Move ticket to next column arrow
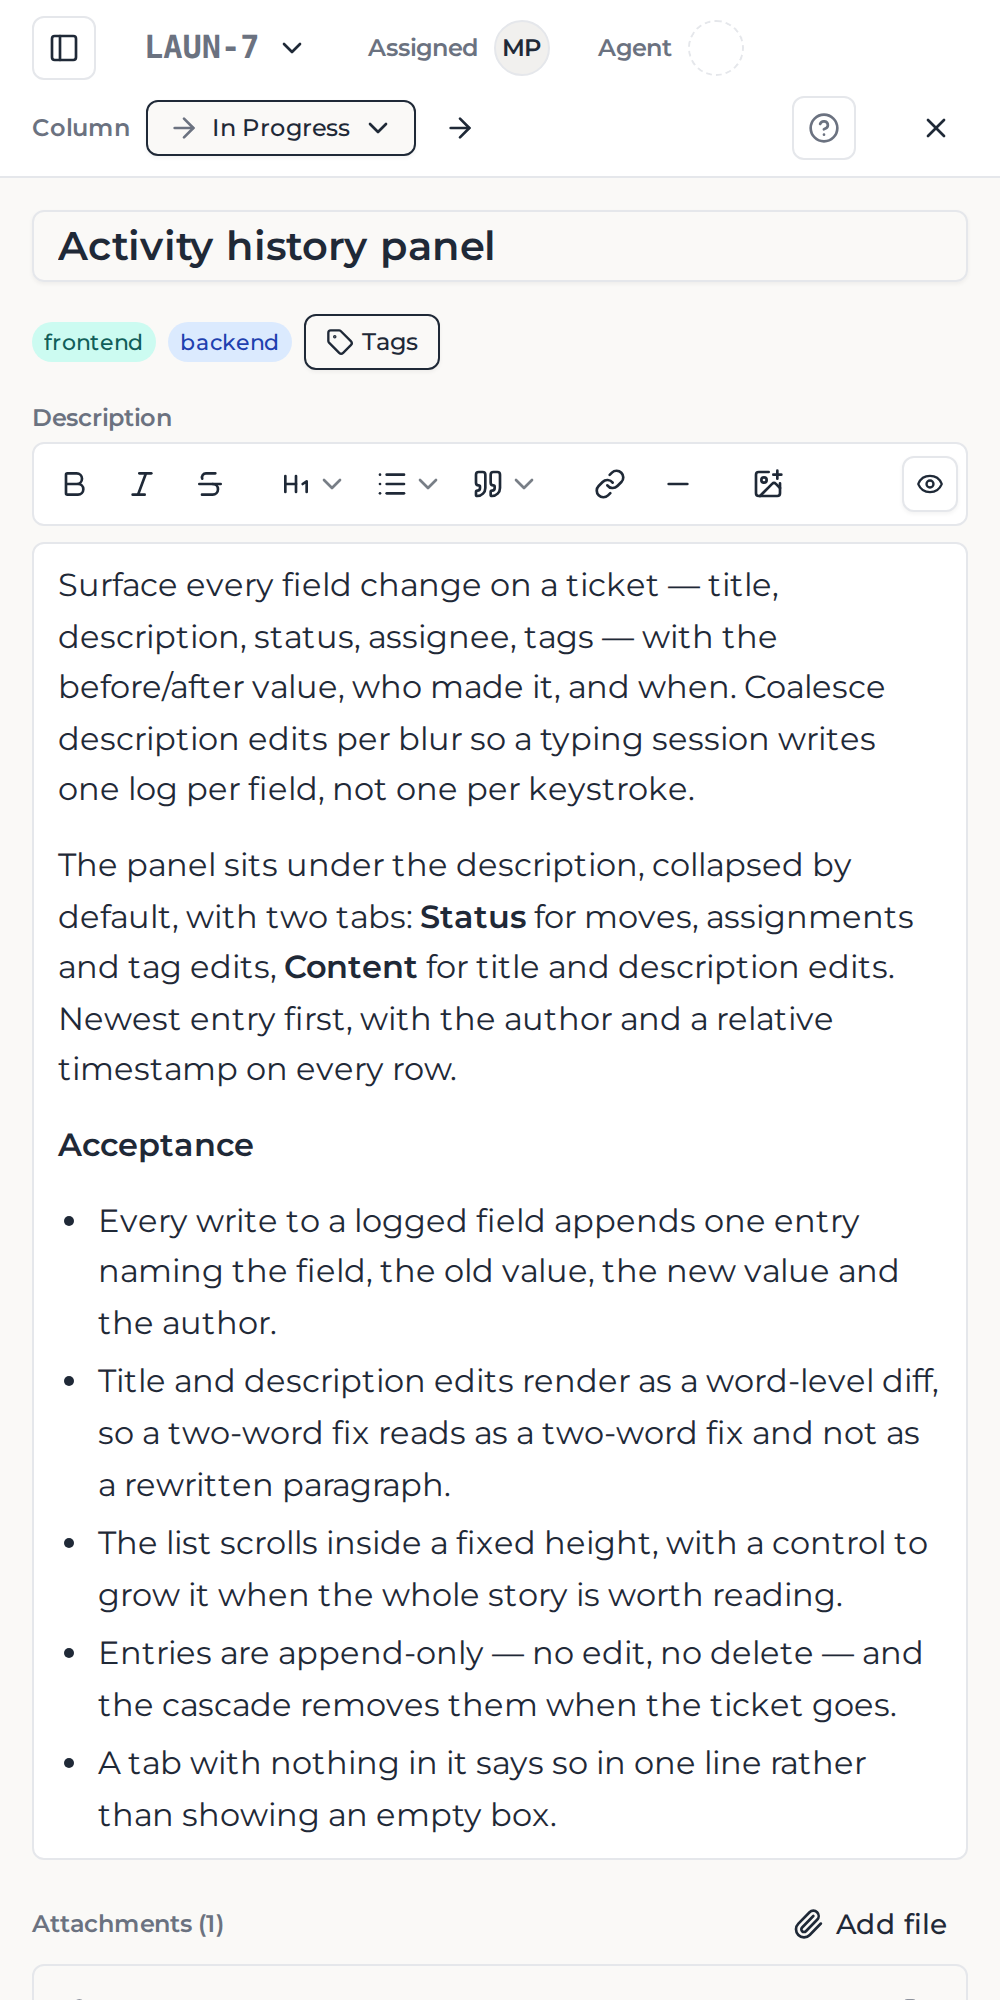Viewport: 1000px width, 2000px height. tap(460, 128)
